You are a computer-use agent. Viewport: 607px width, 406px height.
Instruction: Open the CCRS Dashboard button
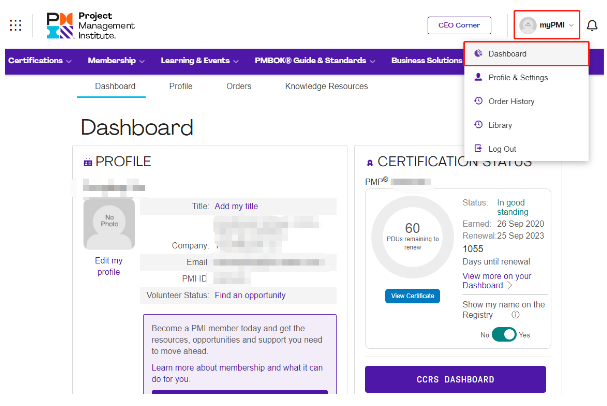[x=455, y=380]
